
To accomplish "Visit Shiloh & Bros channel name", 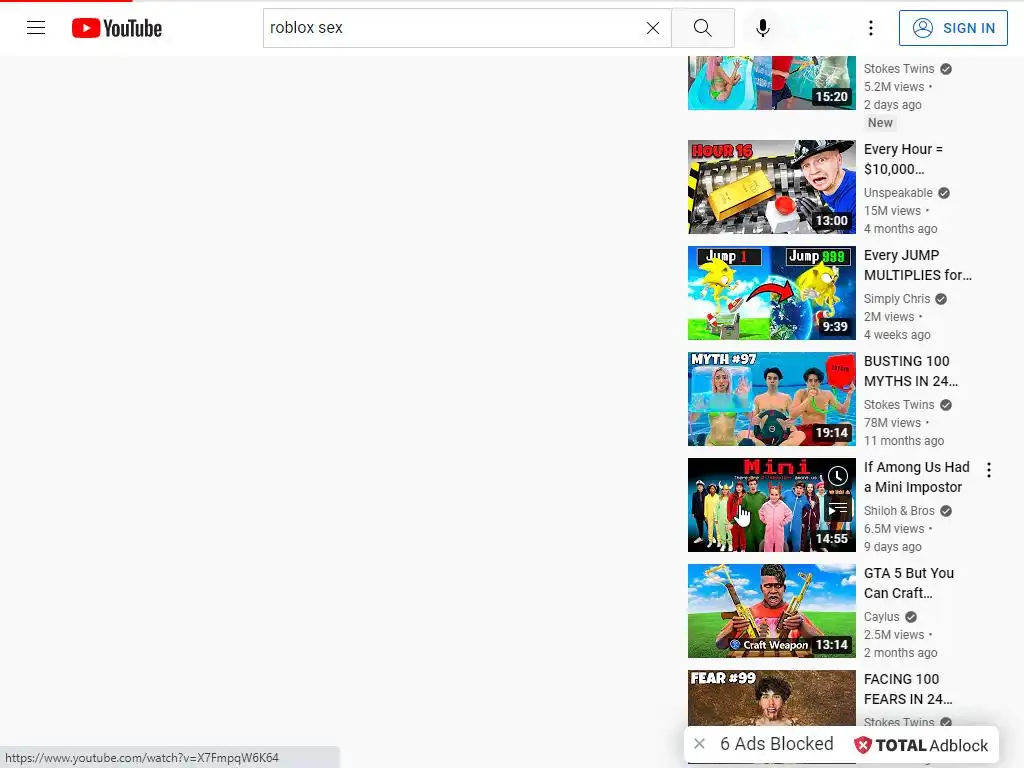I will [899, 511].
